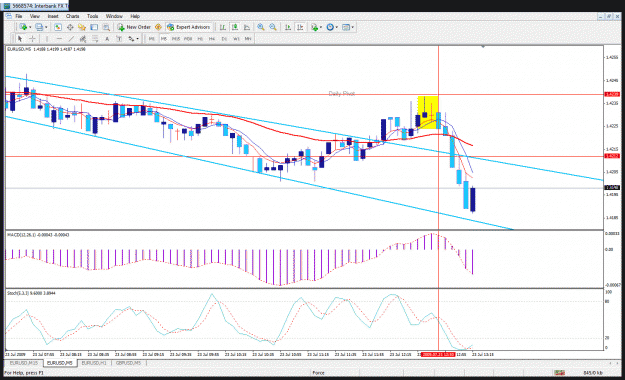The image size is (625, 380).
Task: Open the Periods clock icon
Action: (330, 27)
